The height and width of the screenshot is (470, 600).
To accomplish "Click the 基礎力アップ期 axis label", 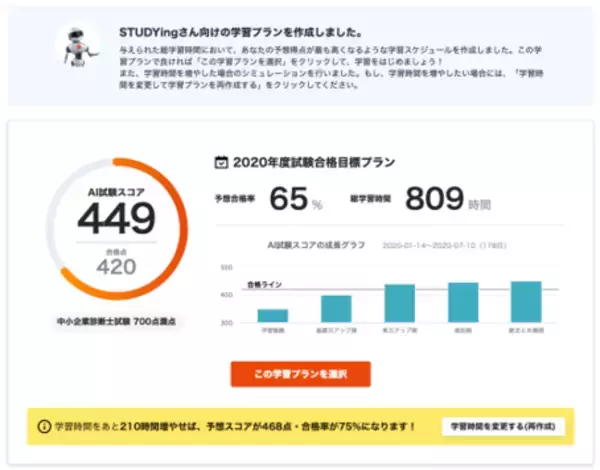I will point(336,330).
